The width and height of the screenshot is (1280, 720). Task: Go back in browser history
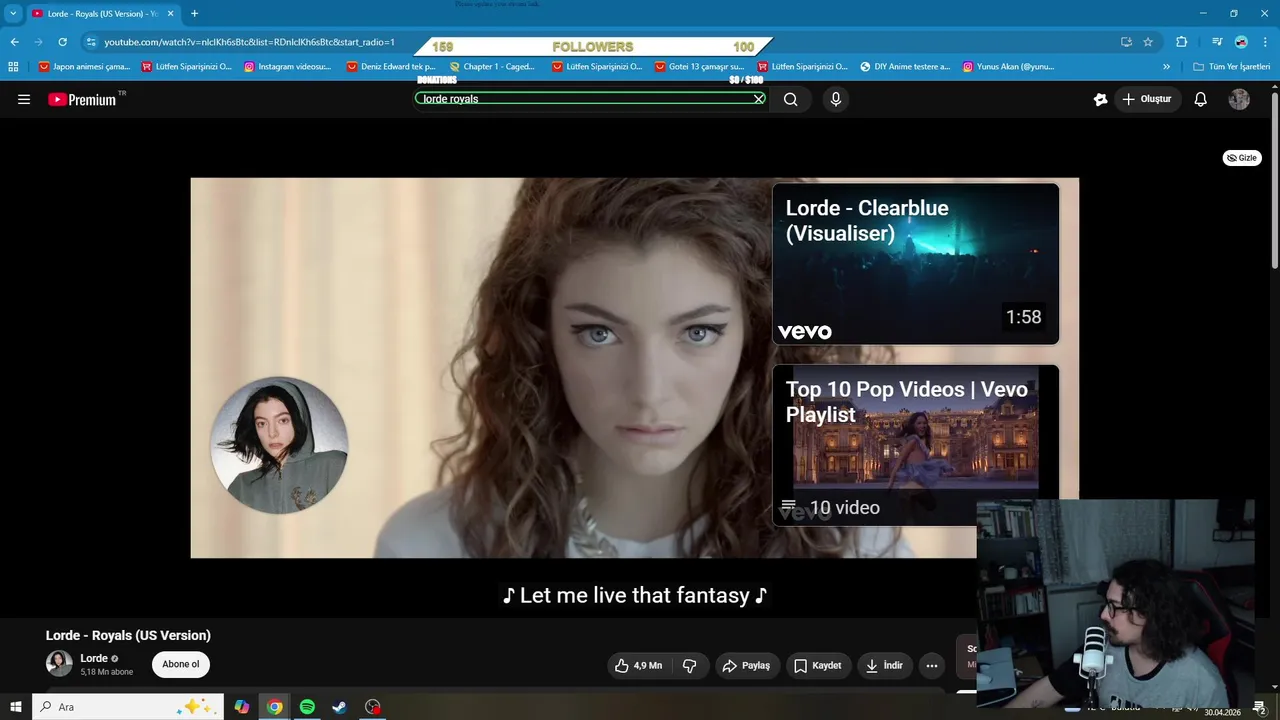click(14, 42)
